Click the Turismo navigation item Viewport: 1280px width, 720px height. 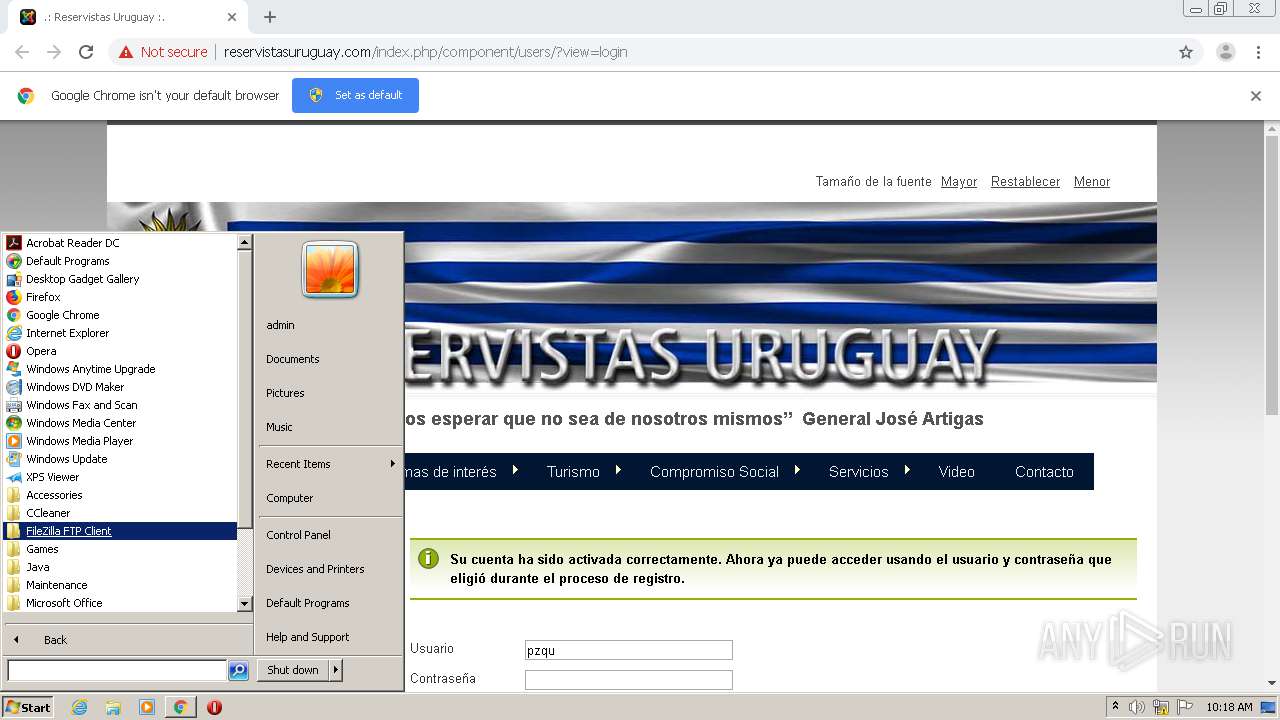tap(573, 472)
